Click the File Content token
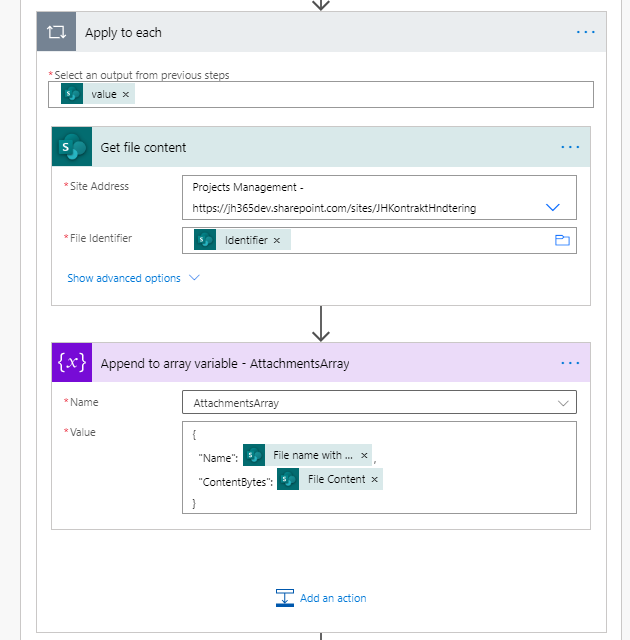Screen dimensions: 630x640 [330, 479]
